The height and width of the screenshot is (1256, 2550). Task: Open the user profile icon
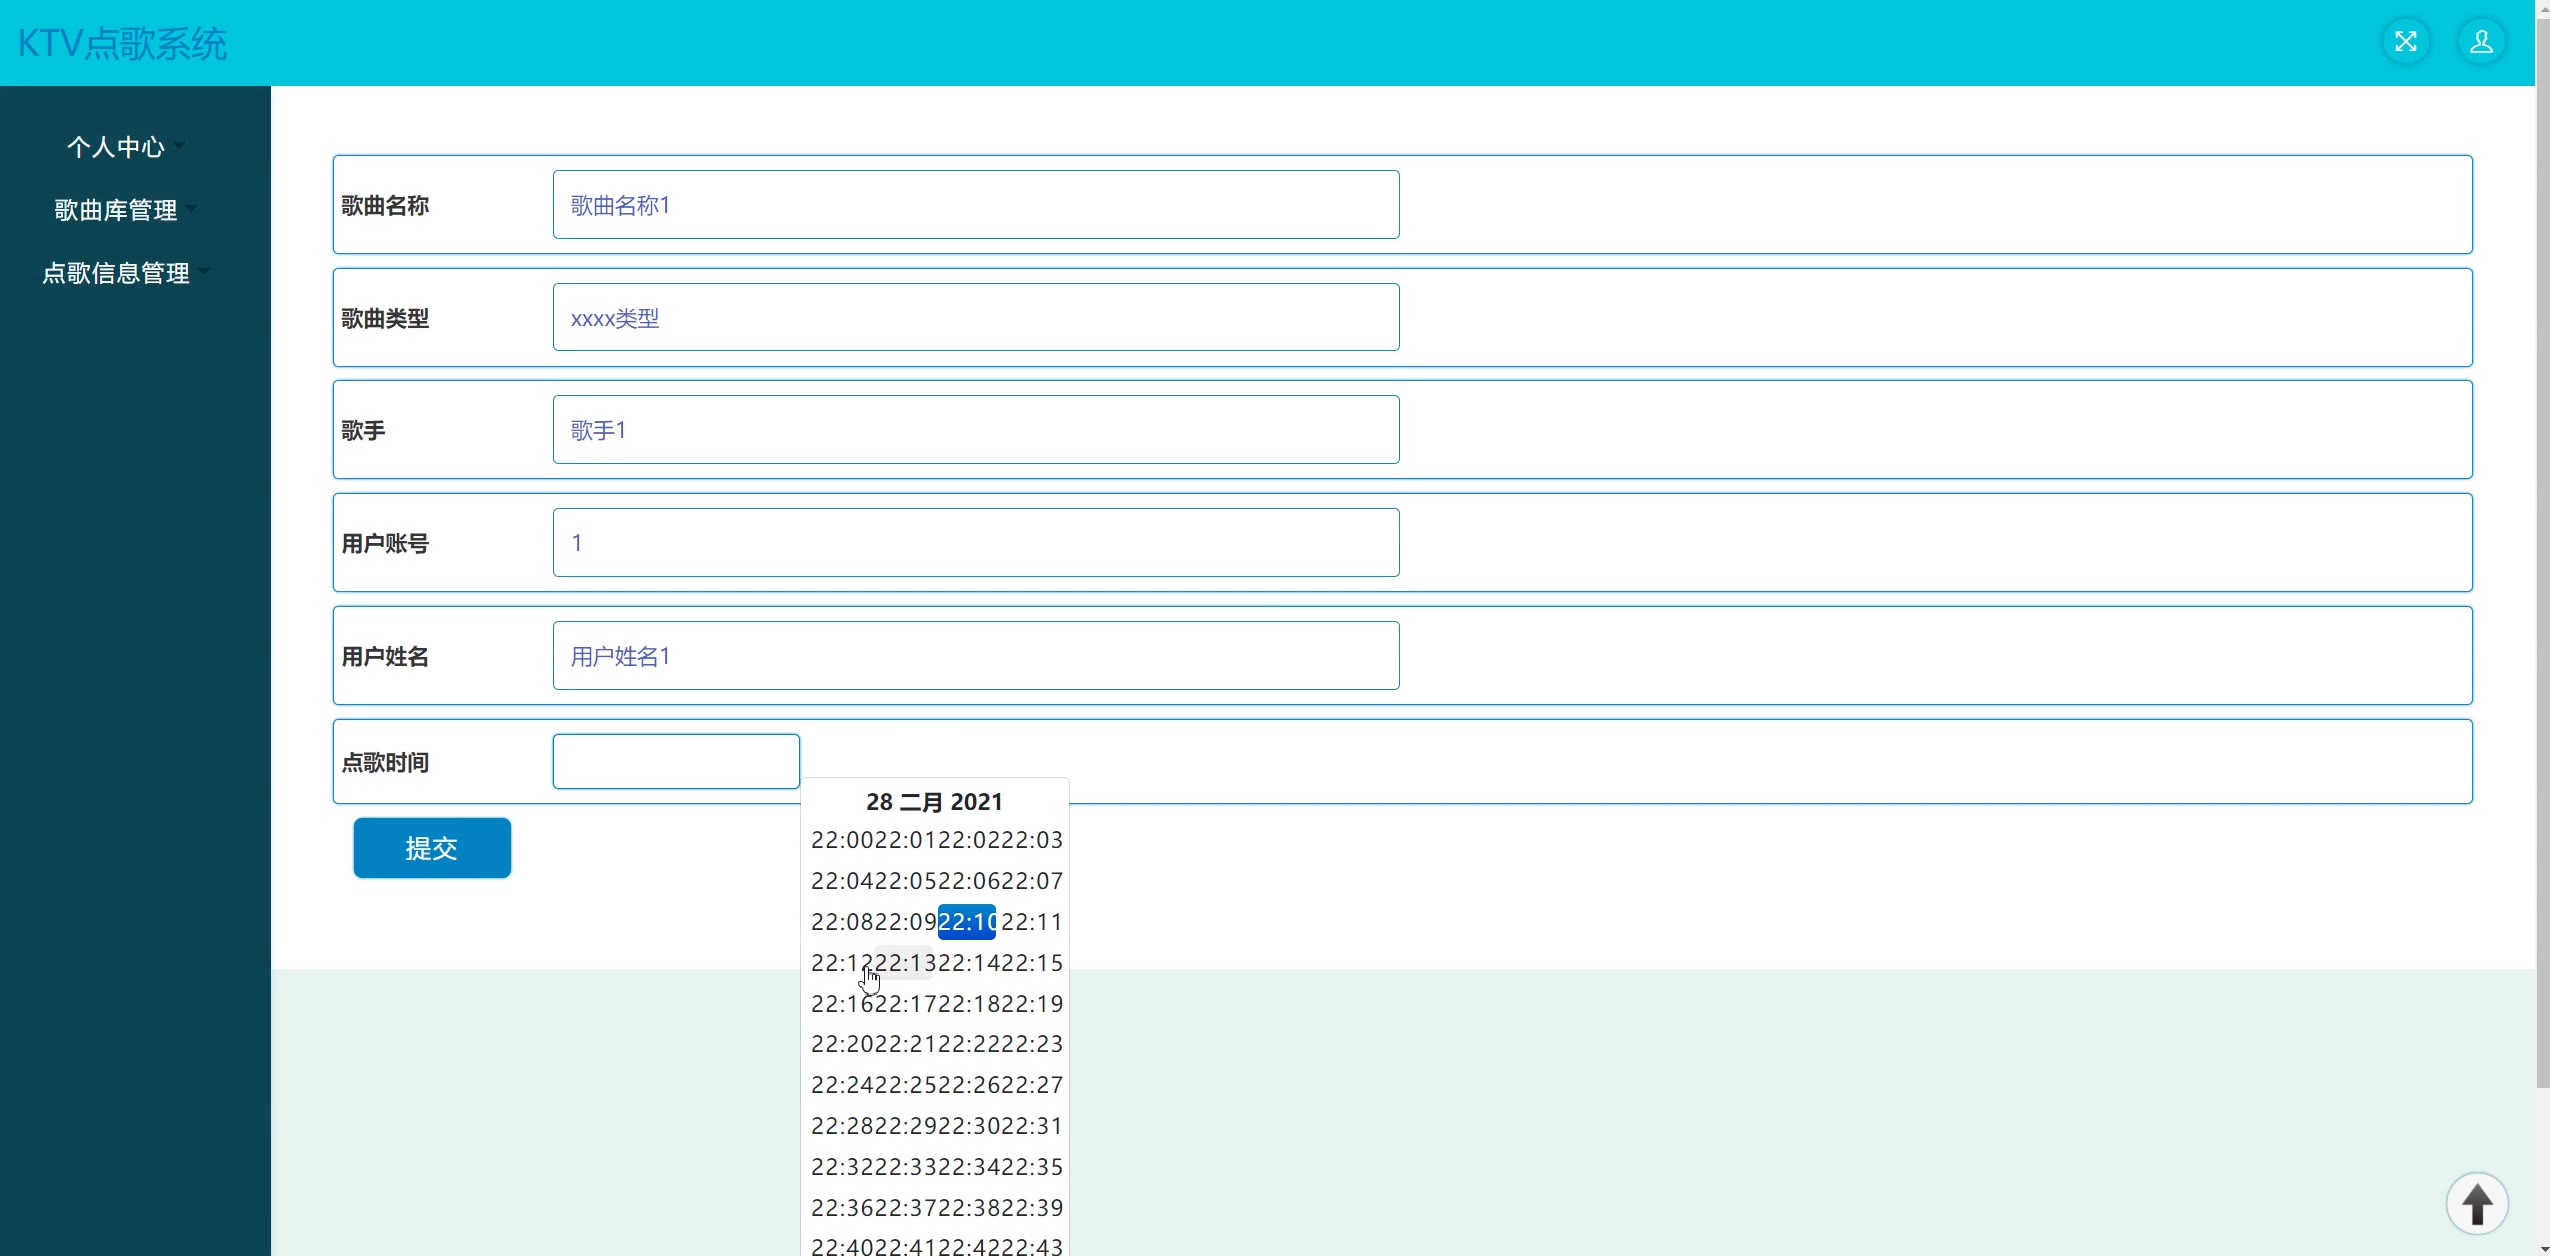coord(2481,42)
